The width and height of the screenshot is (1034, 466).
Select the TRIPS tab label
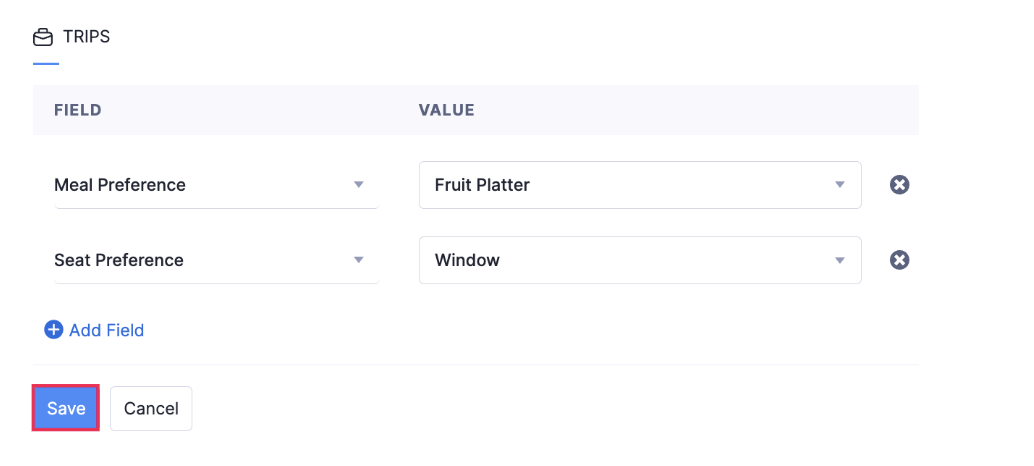pos(85,37)
